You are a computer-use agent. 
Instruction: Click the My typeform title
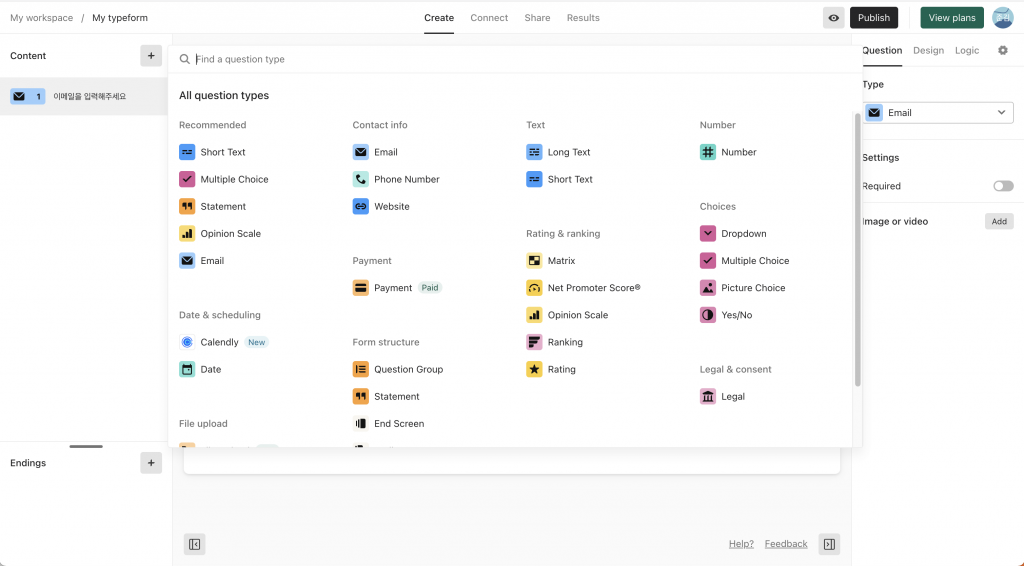(120, 18)
